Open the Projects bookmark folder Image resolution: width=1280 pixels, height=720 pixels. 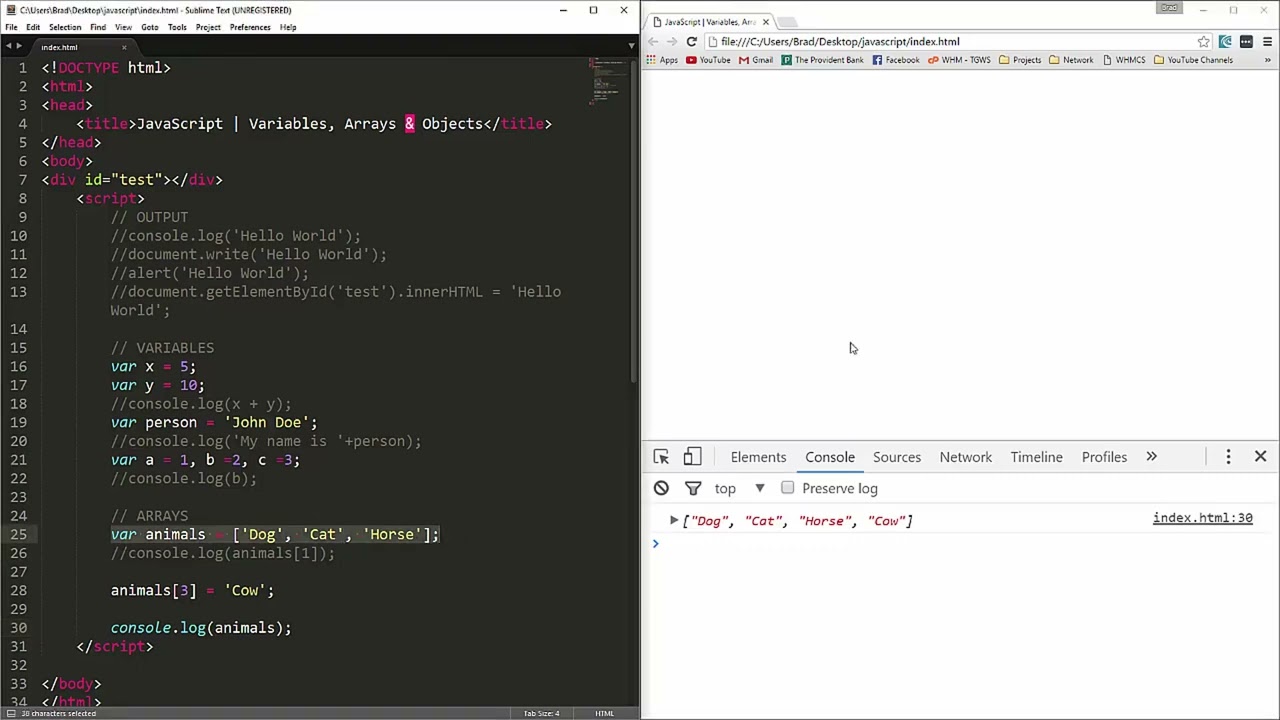[1020, 60]
